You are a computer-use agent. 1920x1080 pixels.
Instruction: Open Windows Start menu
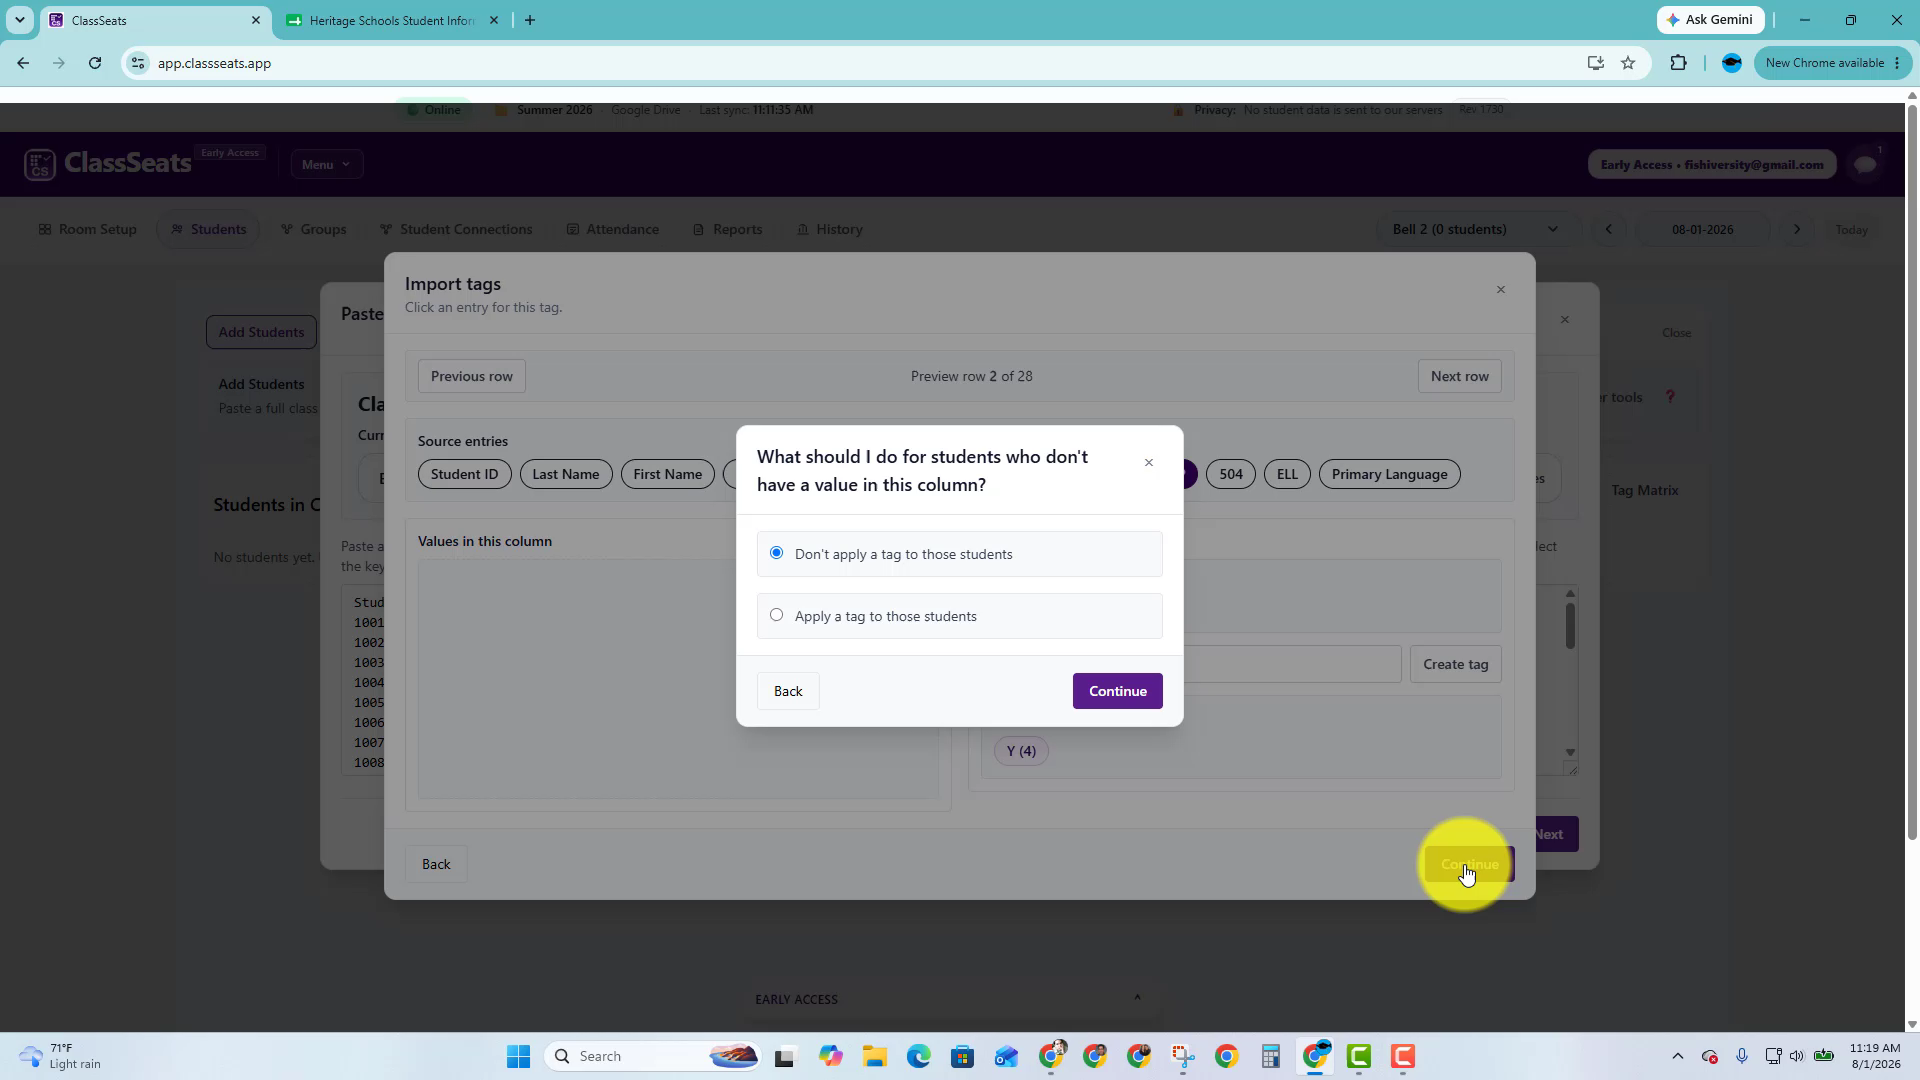point(518,1056)
